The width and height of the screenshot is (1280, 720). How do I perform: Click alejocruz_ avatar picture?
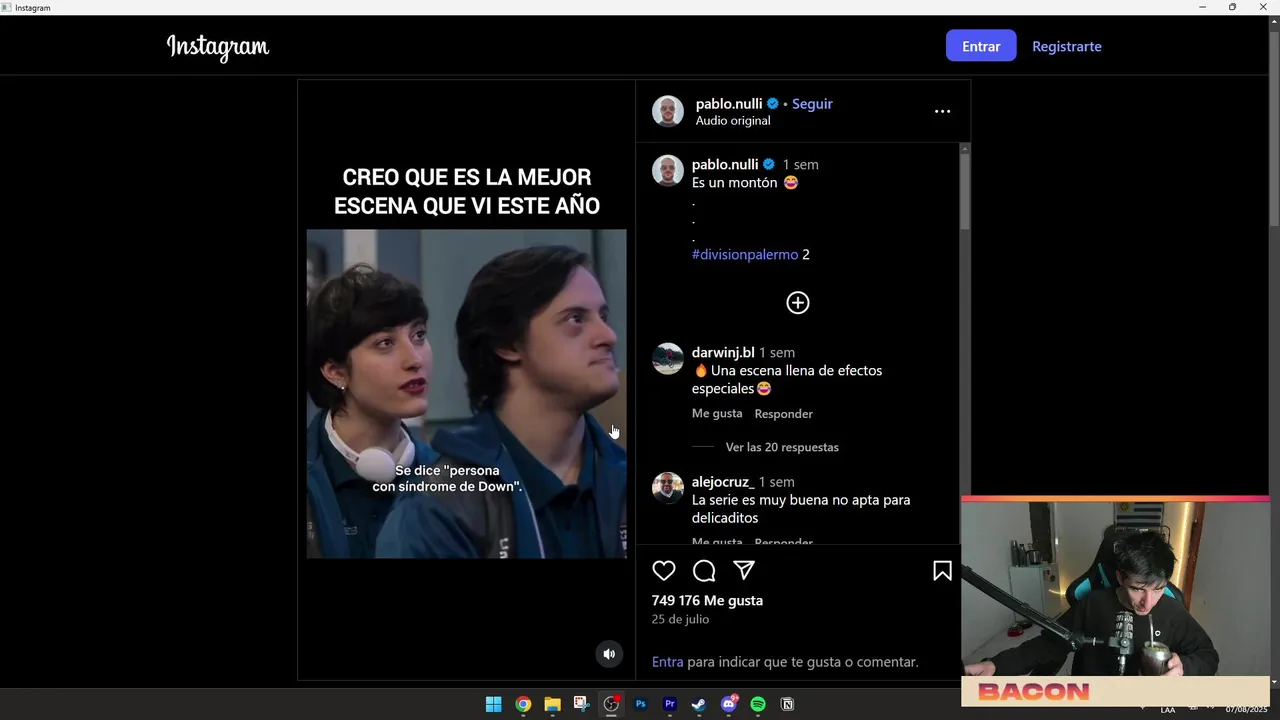coord(668,487)
